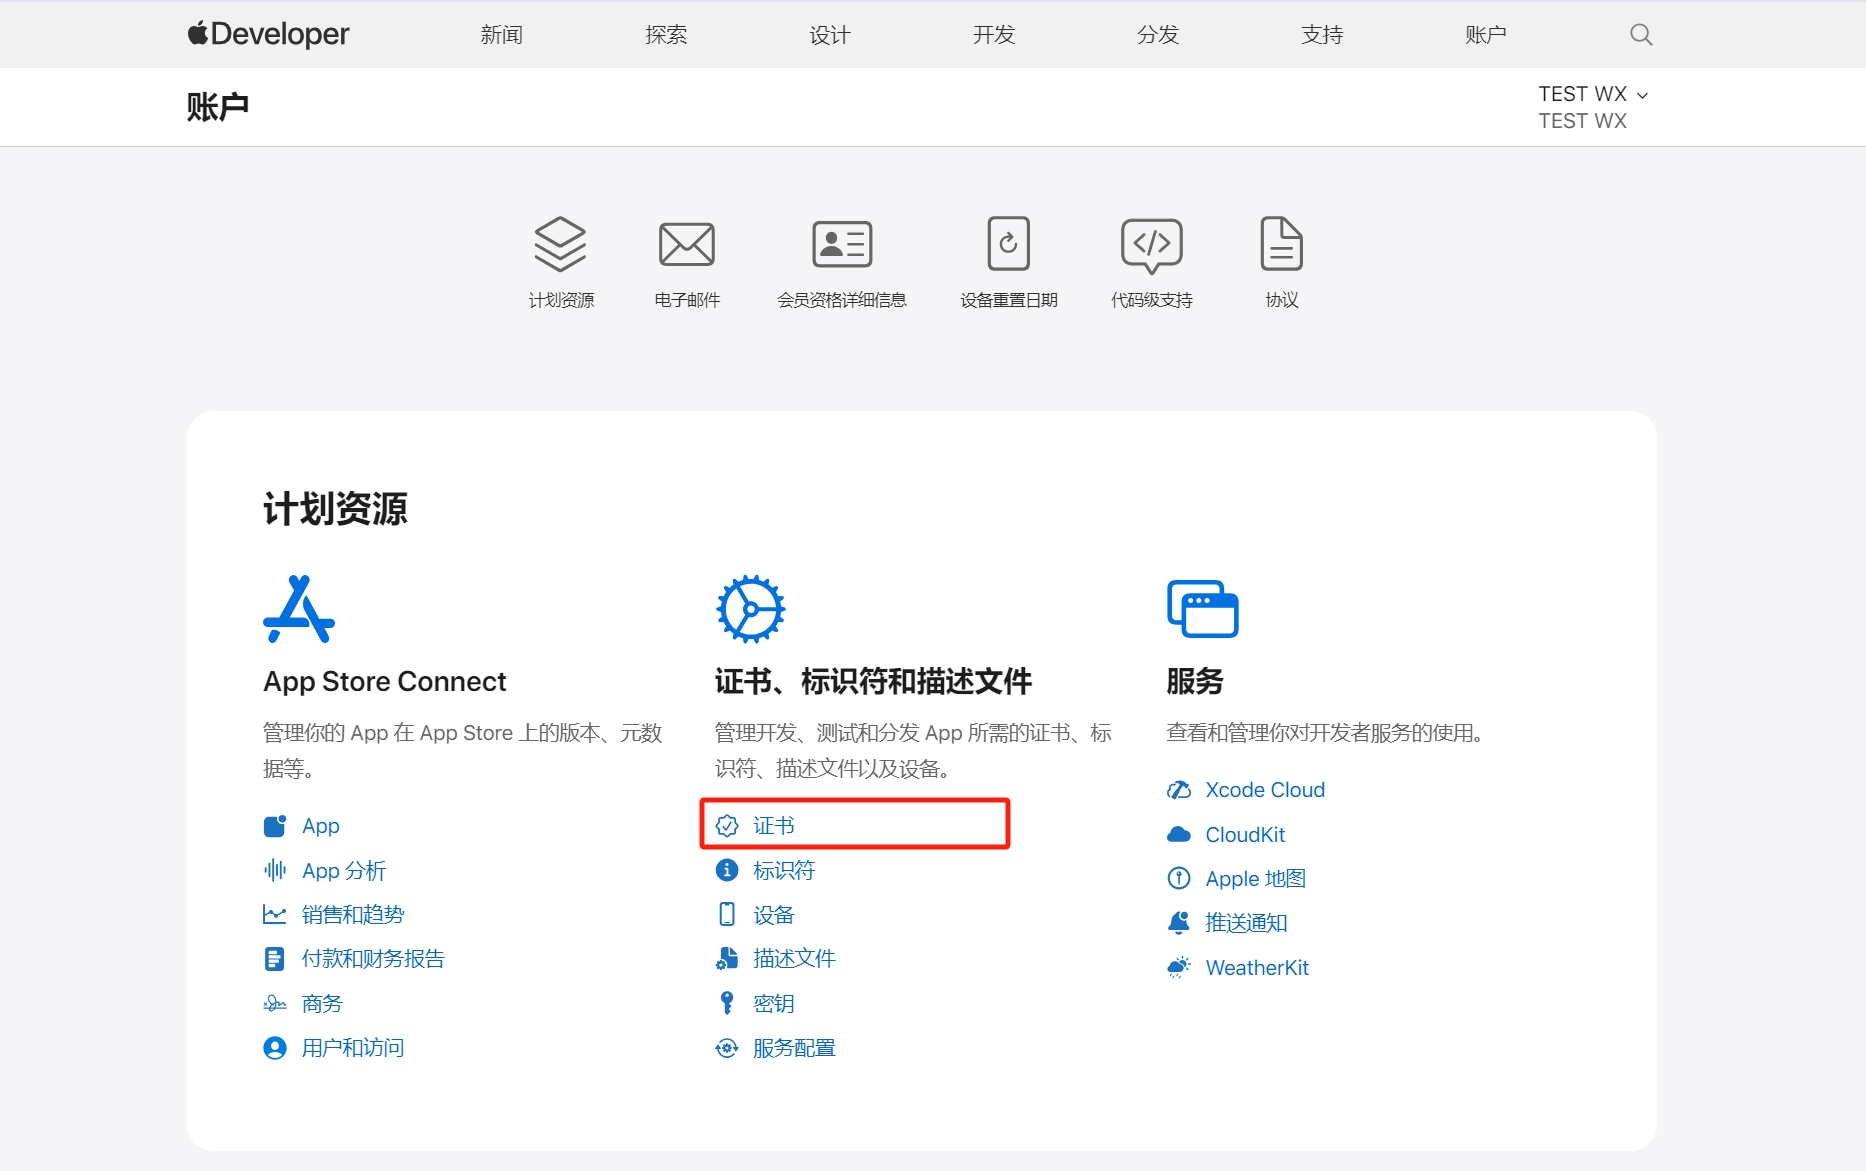Screen dimensions: 1866x1171
Task: Open the 探索 menu
Action: pyautogui.click(x=666, y=35)
